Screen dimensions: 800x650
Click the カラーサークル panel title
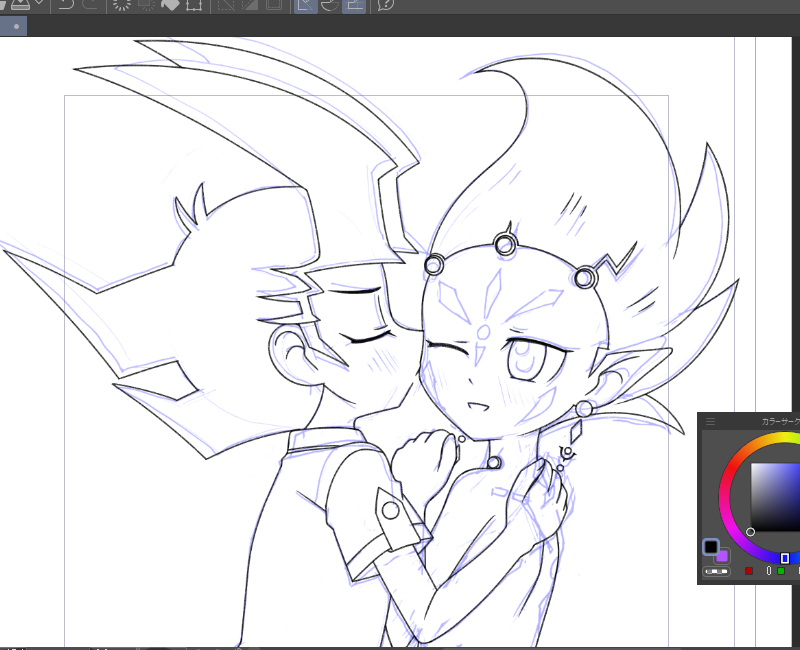point(781,421)
